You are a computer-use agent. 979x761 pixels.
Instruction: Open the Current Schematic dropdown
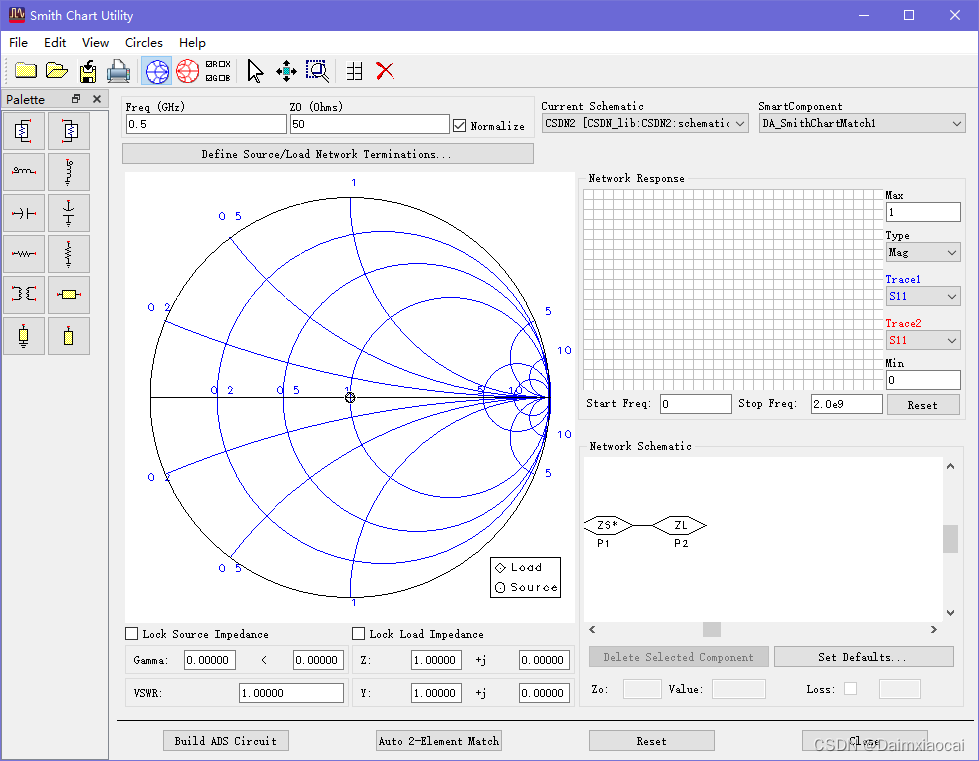(644, 124)
